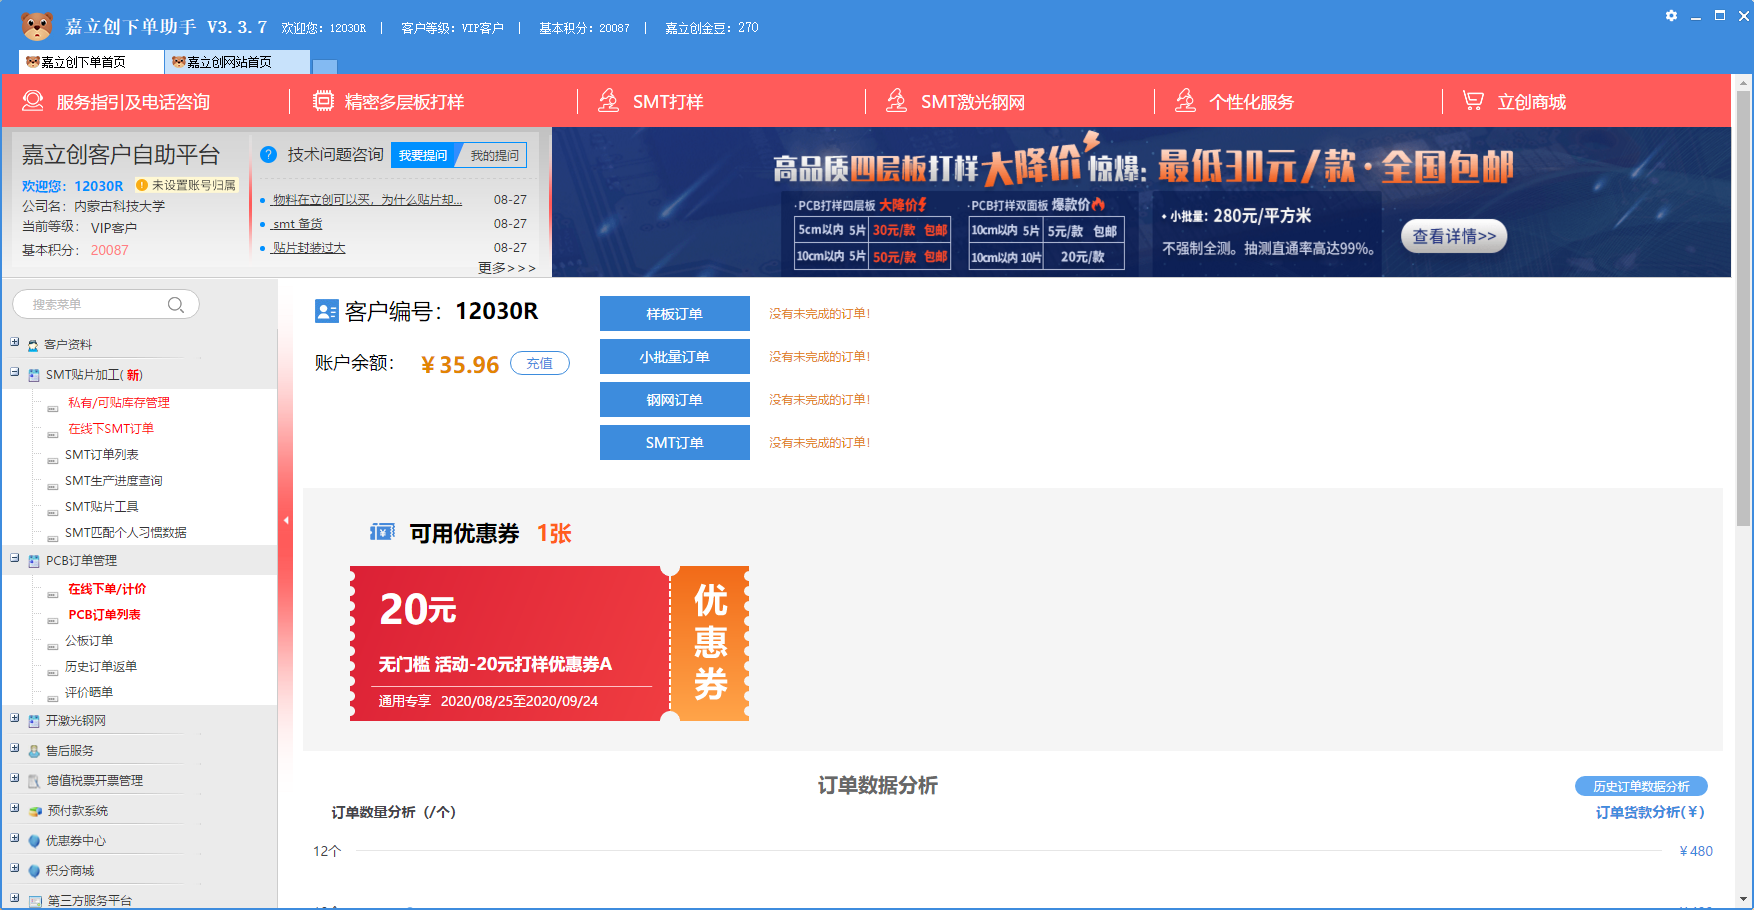
Task: Expand the 积分商城 tree node
Action: point(14,868)
